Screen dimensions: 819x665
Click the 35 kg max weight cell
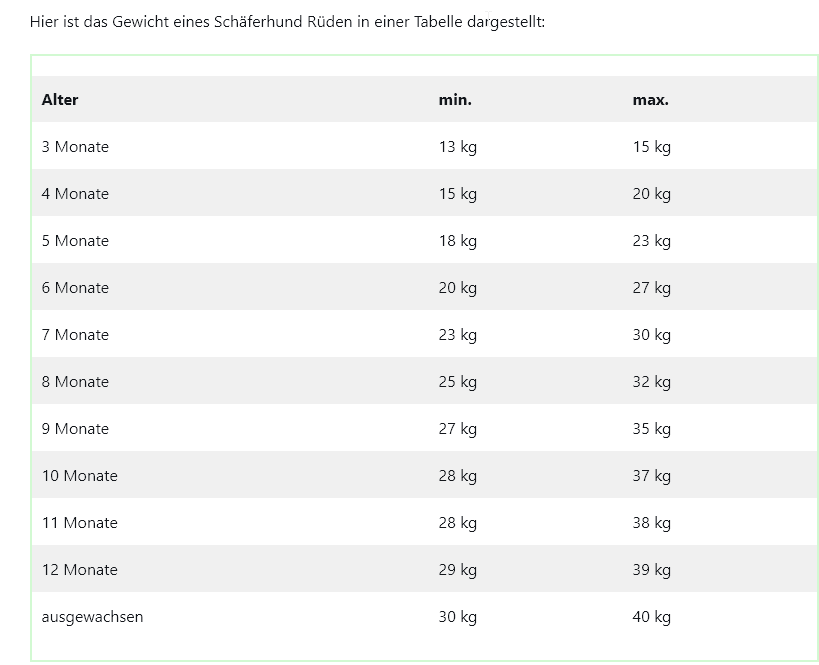pyautogui.click(x=651, y=429)
